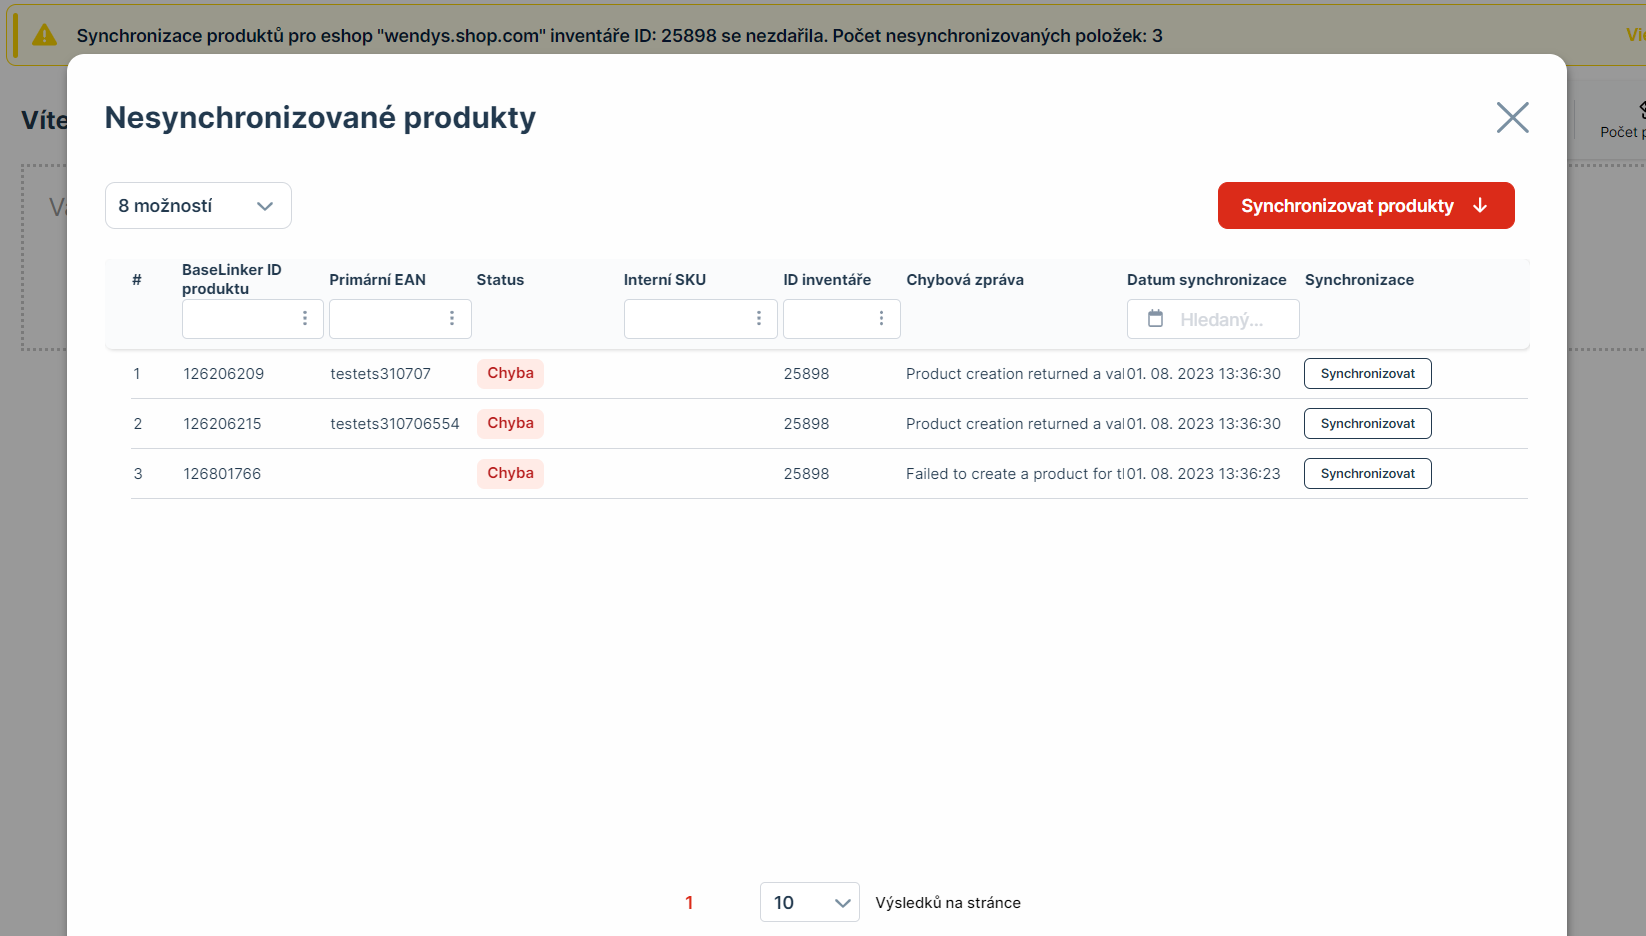
Task: Click the Synchronizovat produkty red button
Action: (x=1365, y=206)
